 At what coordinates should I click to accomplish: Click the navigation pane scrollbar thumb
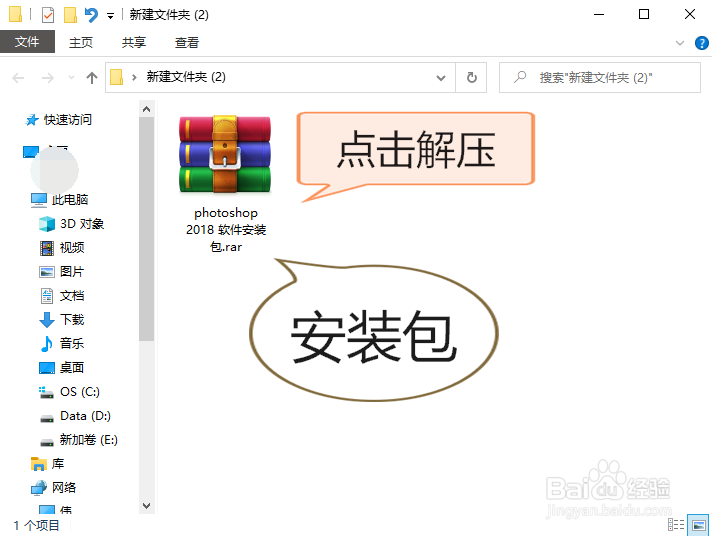click(x=146, y=229)
